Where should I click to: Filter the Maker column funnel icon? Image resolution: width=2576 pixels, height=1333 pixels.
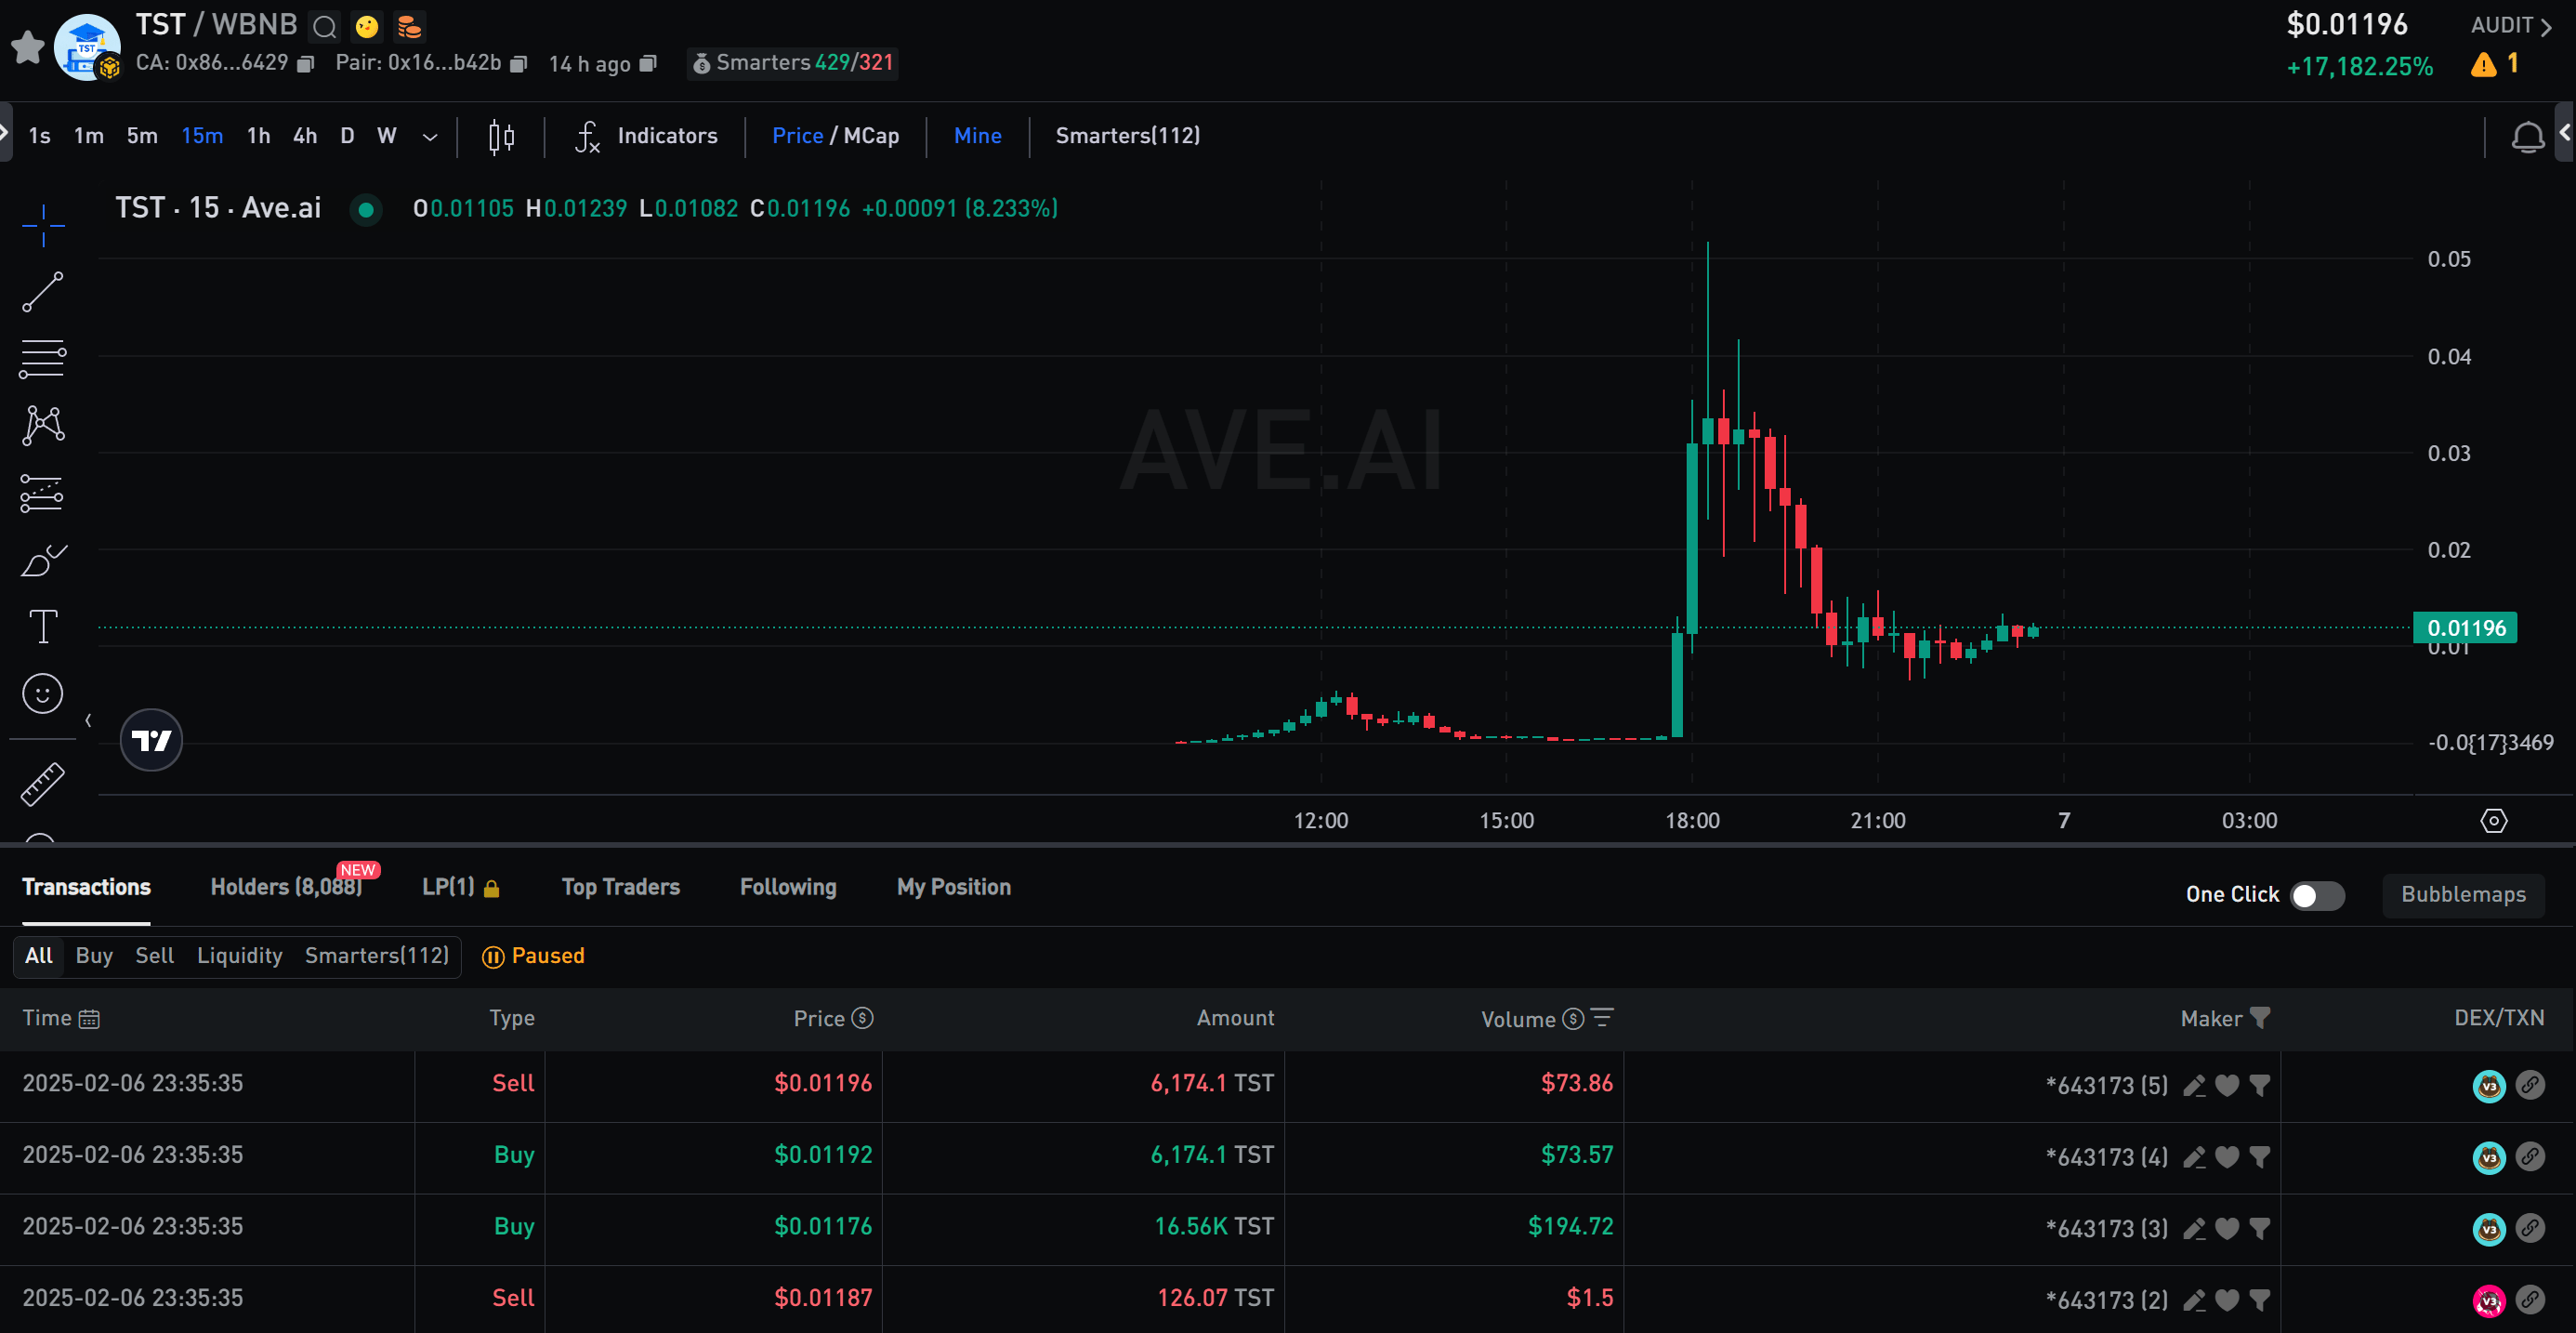[2260, 1018]
